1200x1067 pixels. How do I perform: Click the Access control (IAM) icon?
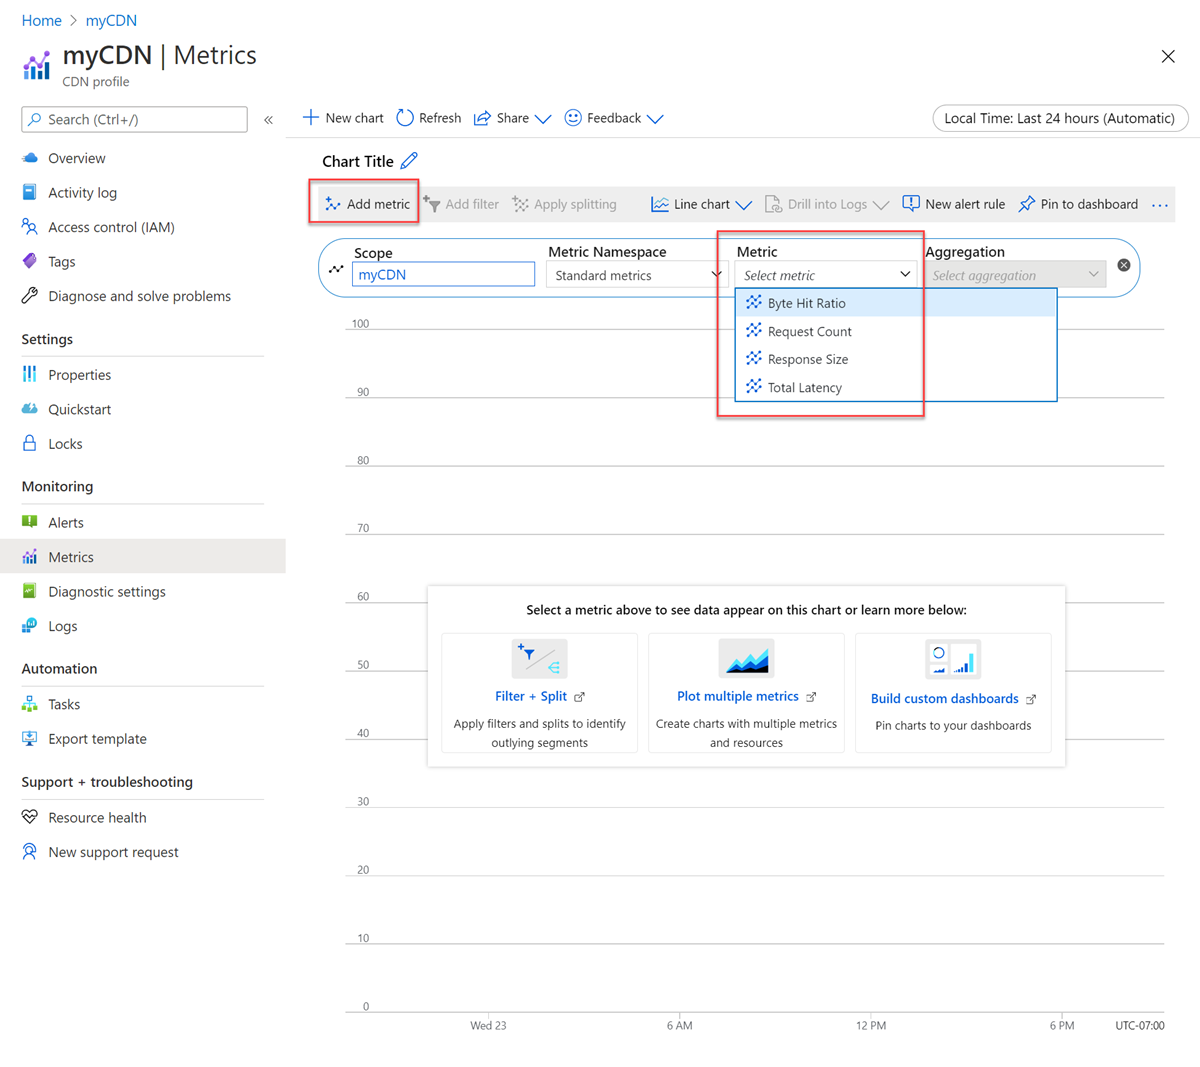coord(30,227)
